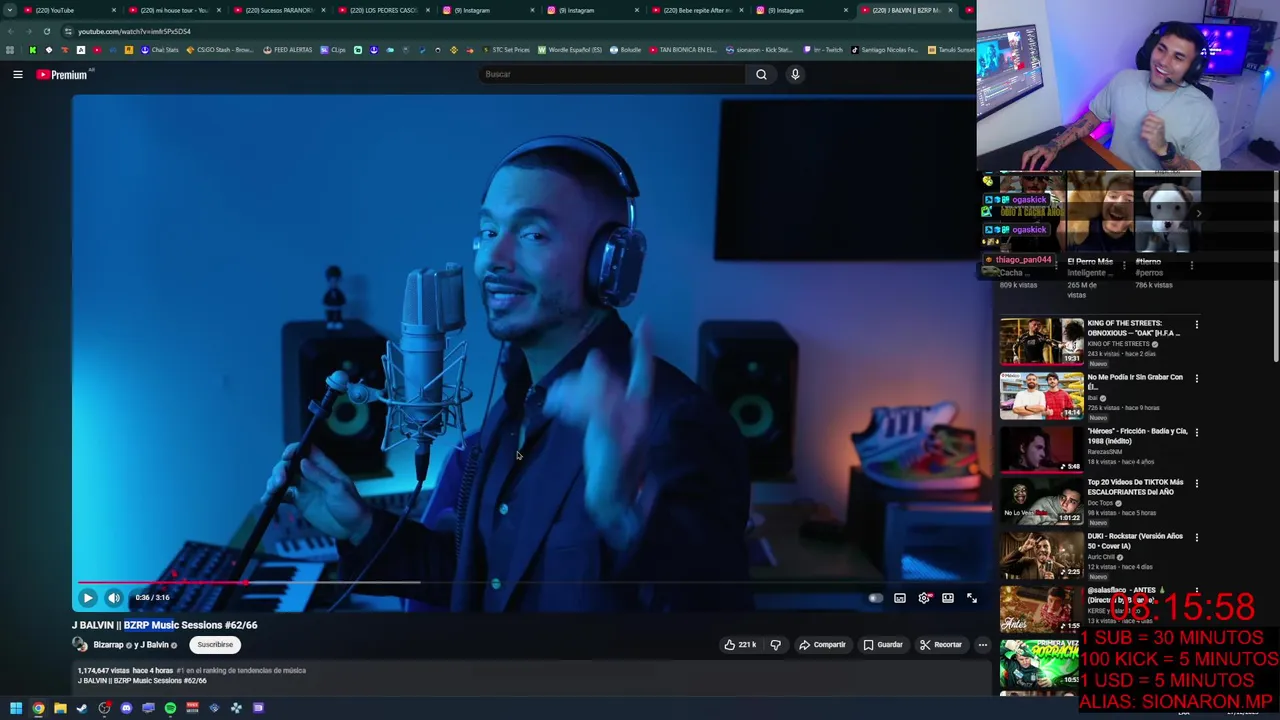Open the YouTube hamburger guide menu
This screenshot has height=720, width=1280.
(x=17, y=74)
